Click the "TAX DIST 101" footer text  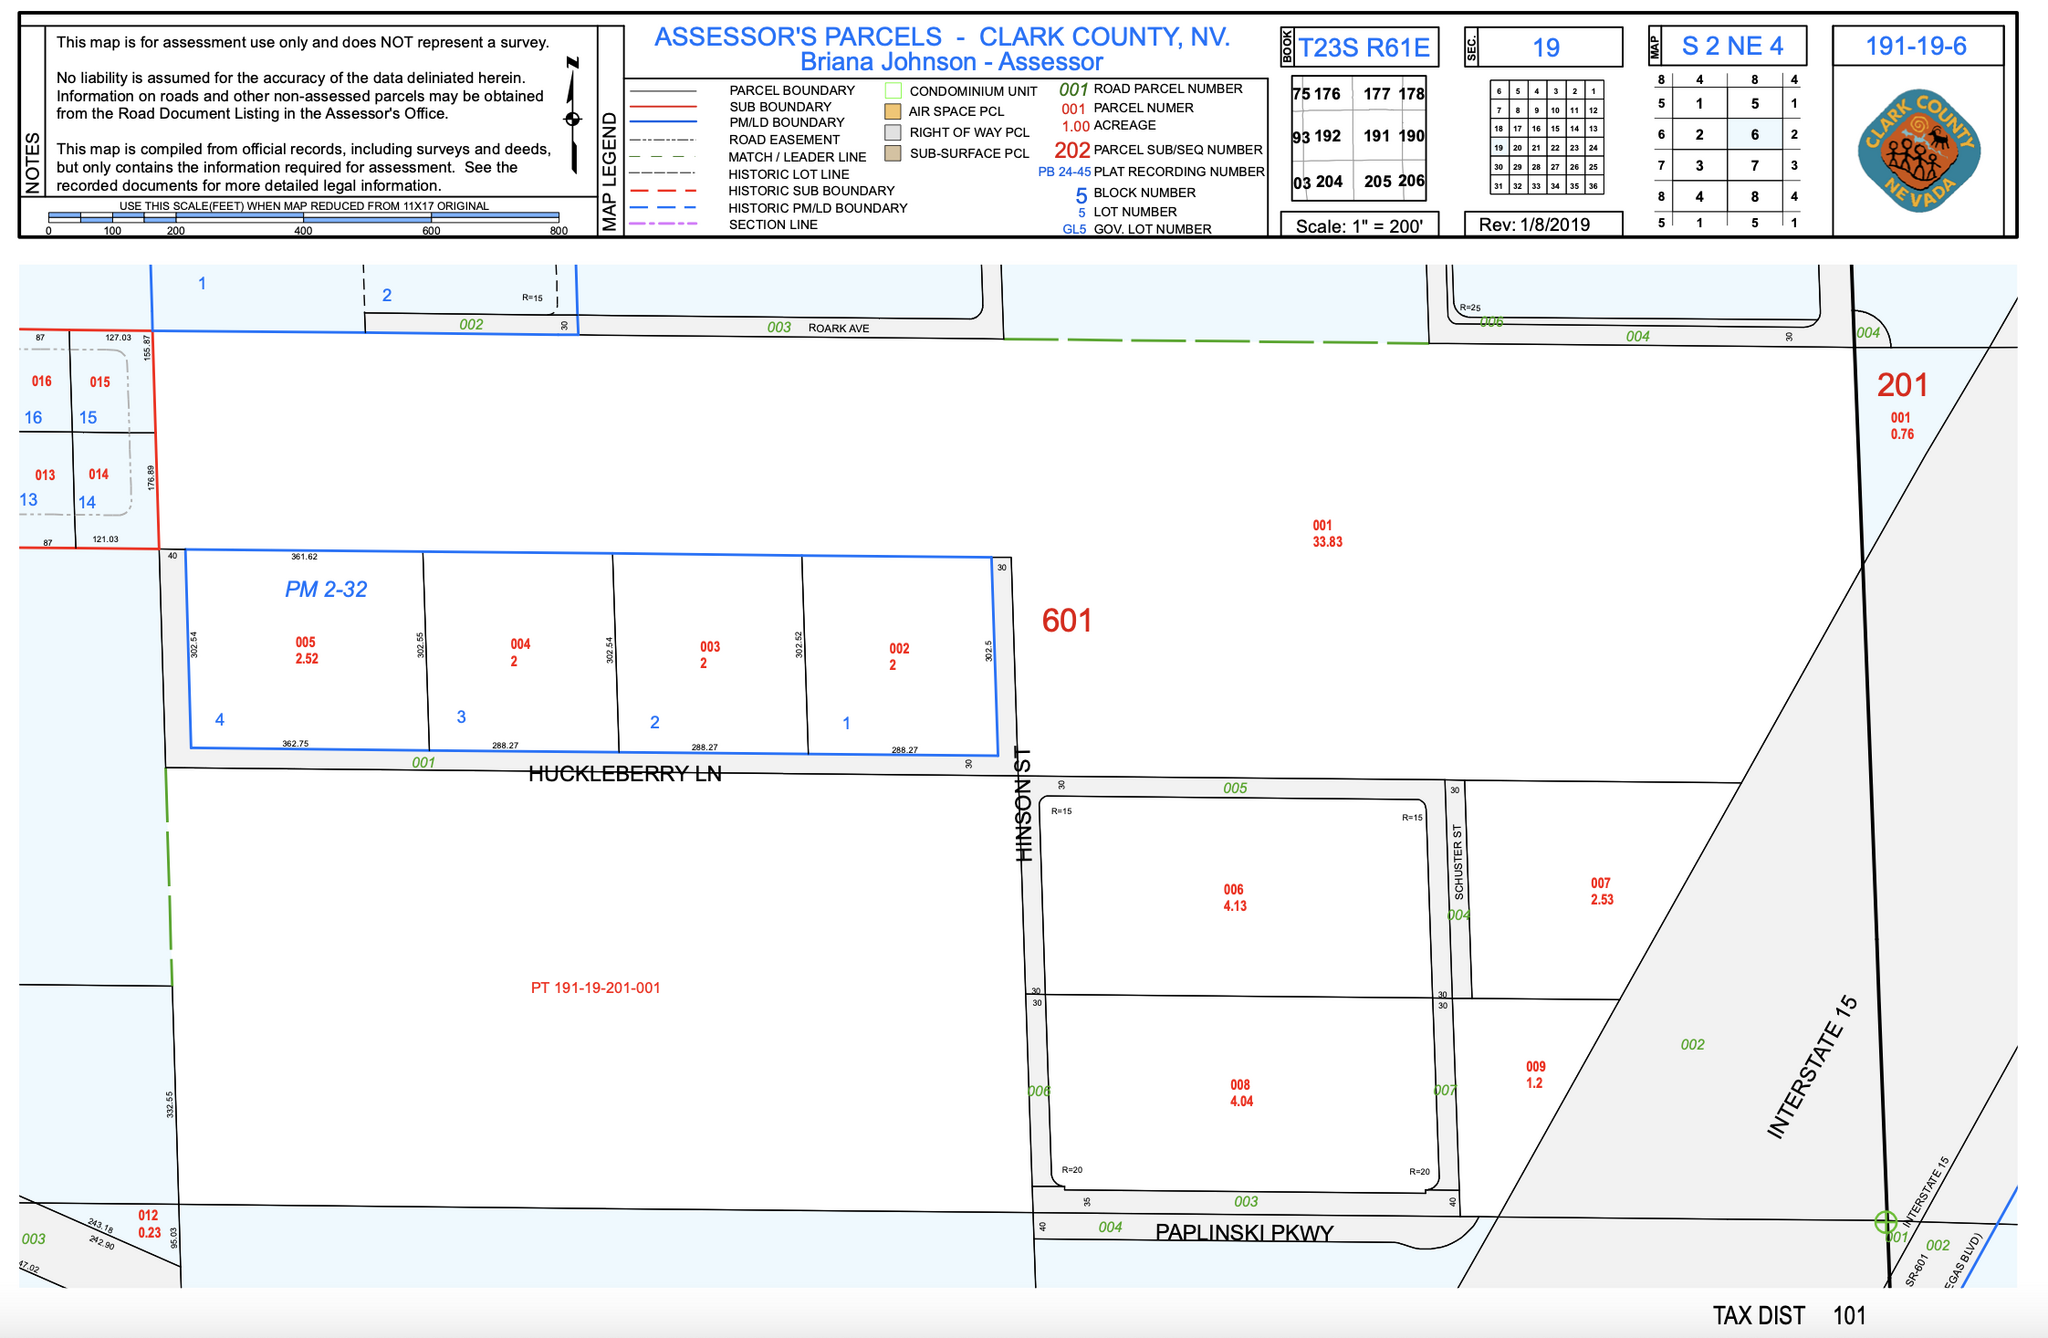pos(1790,1316)
